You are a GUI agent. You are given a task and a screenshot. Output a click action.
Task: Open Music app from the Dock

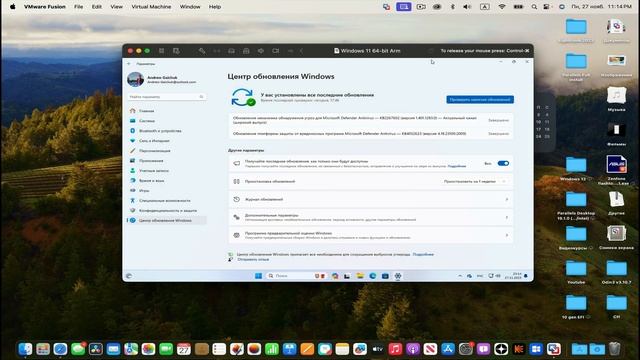(395, 349)
